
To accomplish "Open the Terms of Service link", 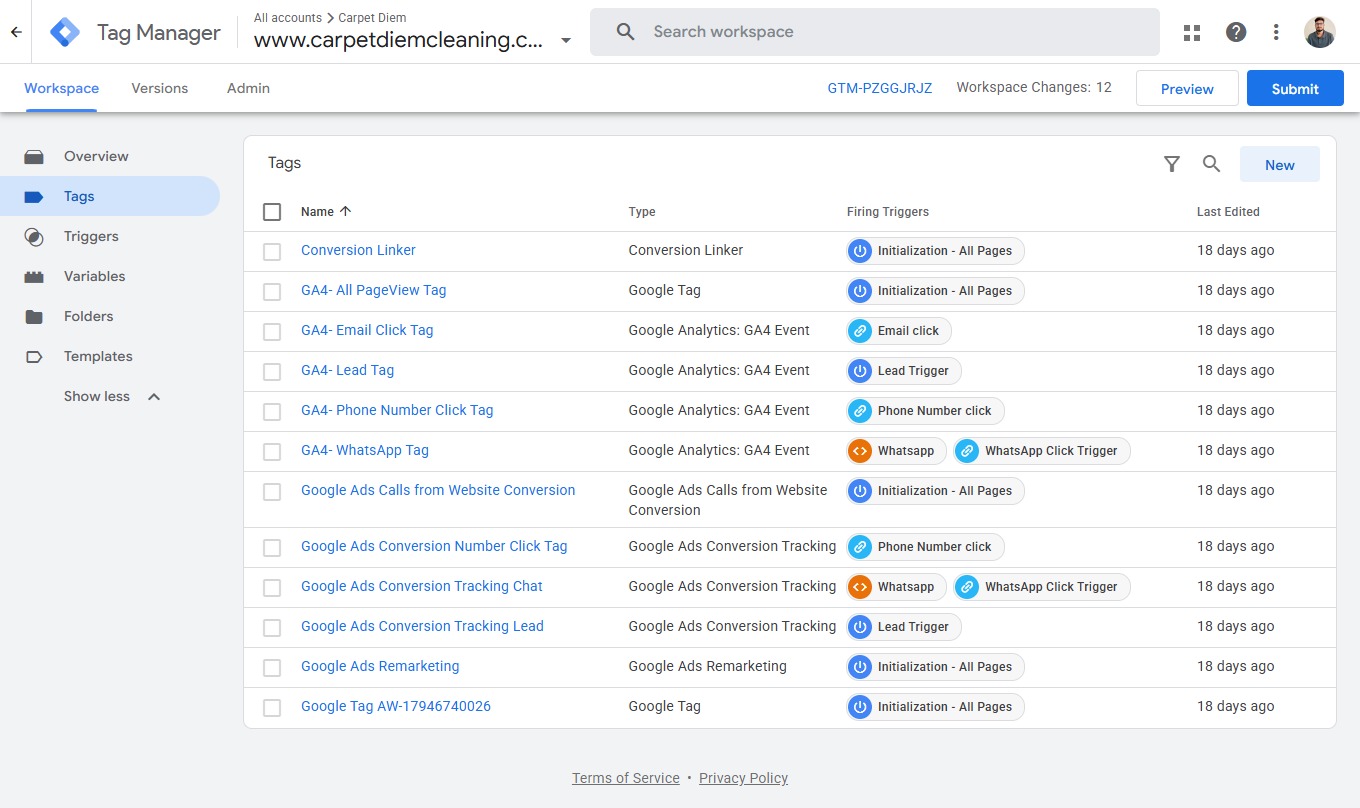I will pyautogui.click(x=625, y=778).
